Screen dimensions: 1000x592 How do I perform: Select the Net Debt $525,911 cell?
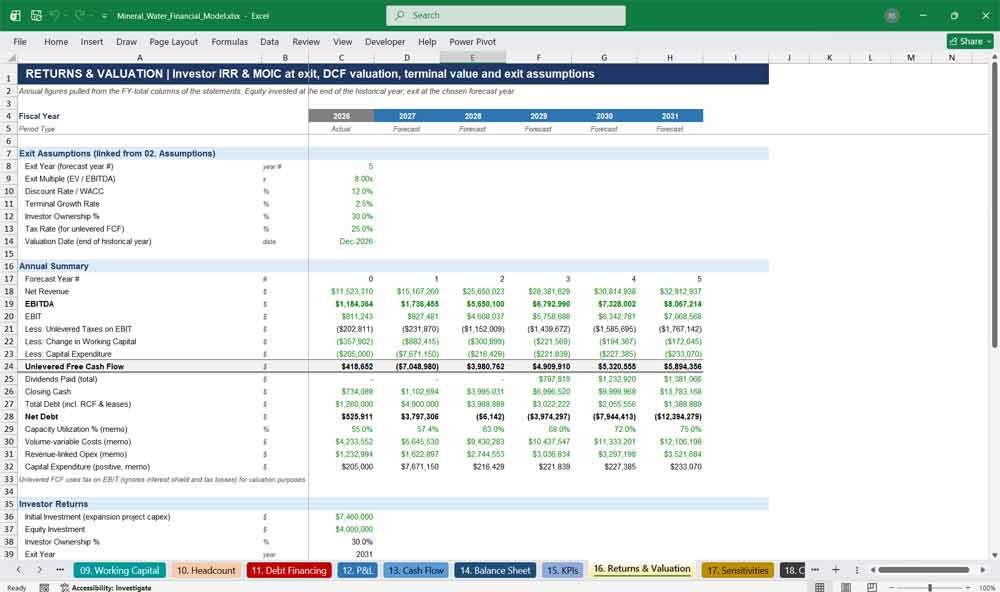click(x=341, y=417)
